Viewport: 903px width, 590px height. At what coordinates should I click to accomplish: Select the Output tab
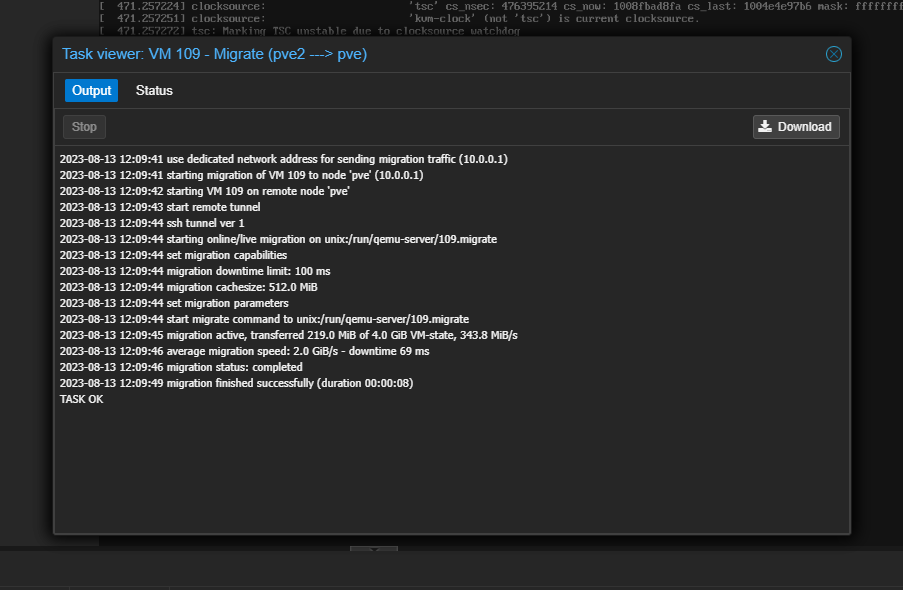91,91
